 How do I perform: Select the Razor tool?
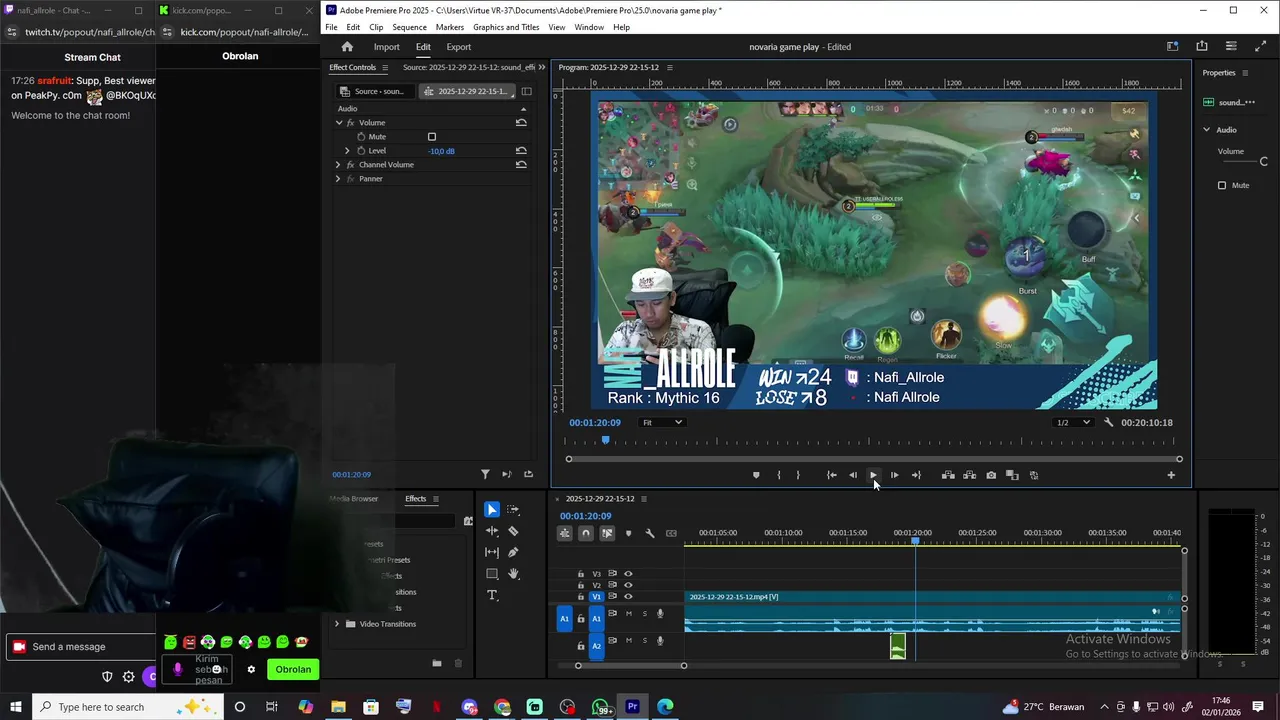click(x=514, y=531)
